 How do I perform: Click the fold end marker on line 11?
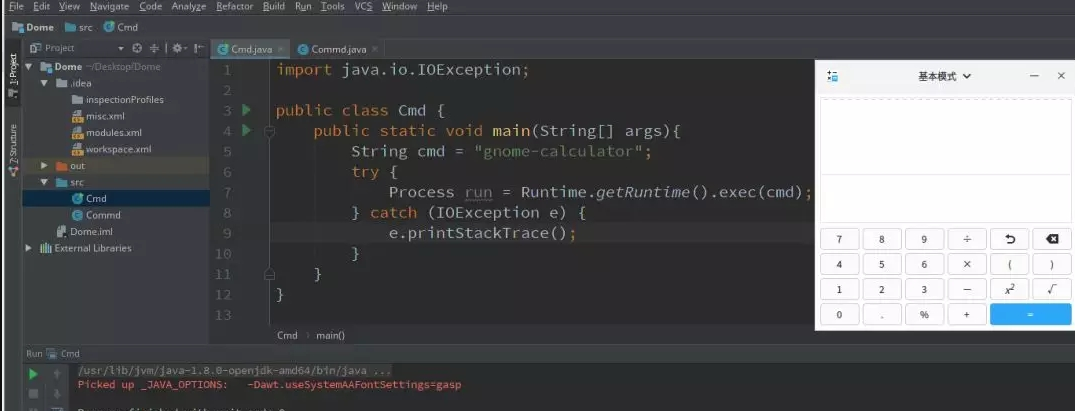269,274
